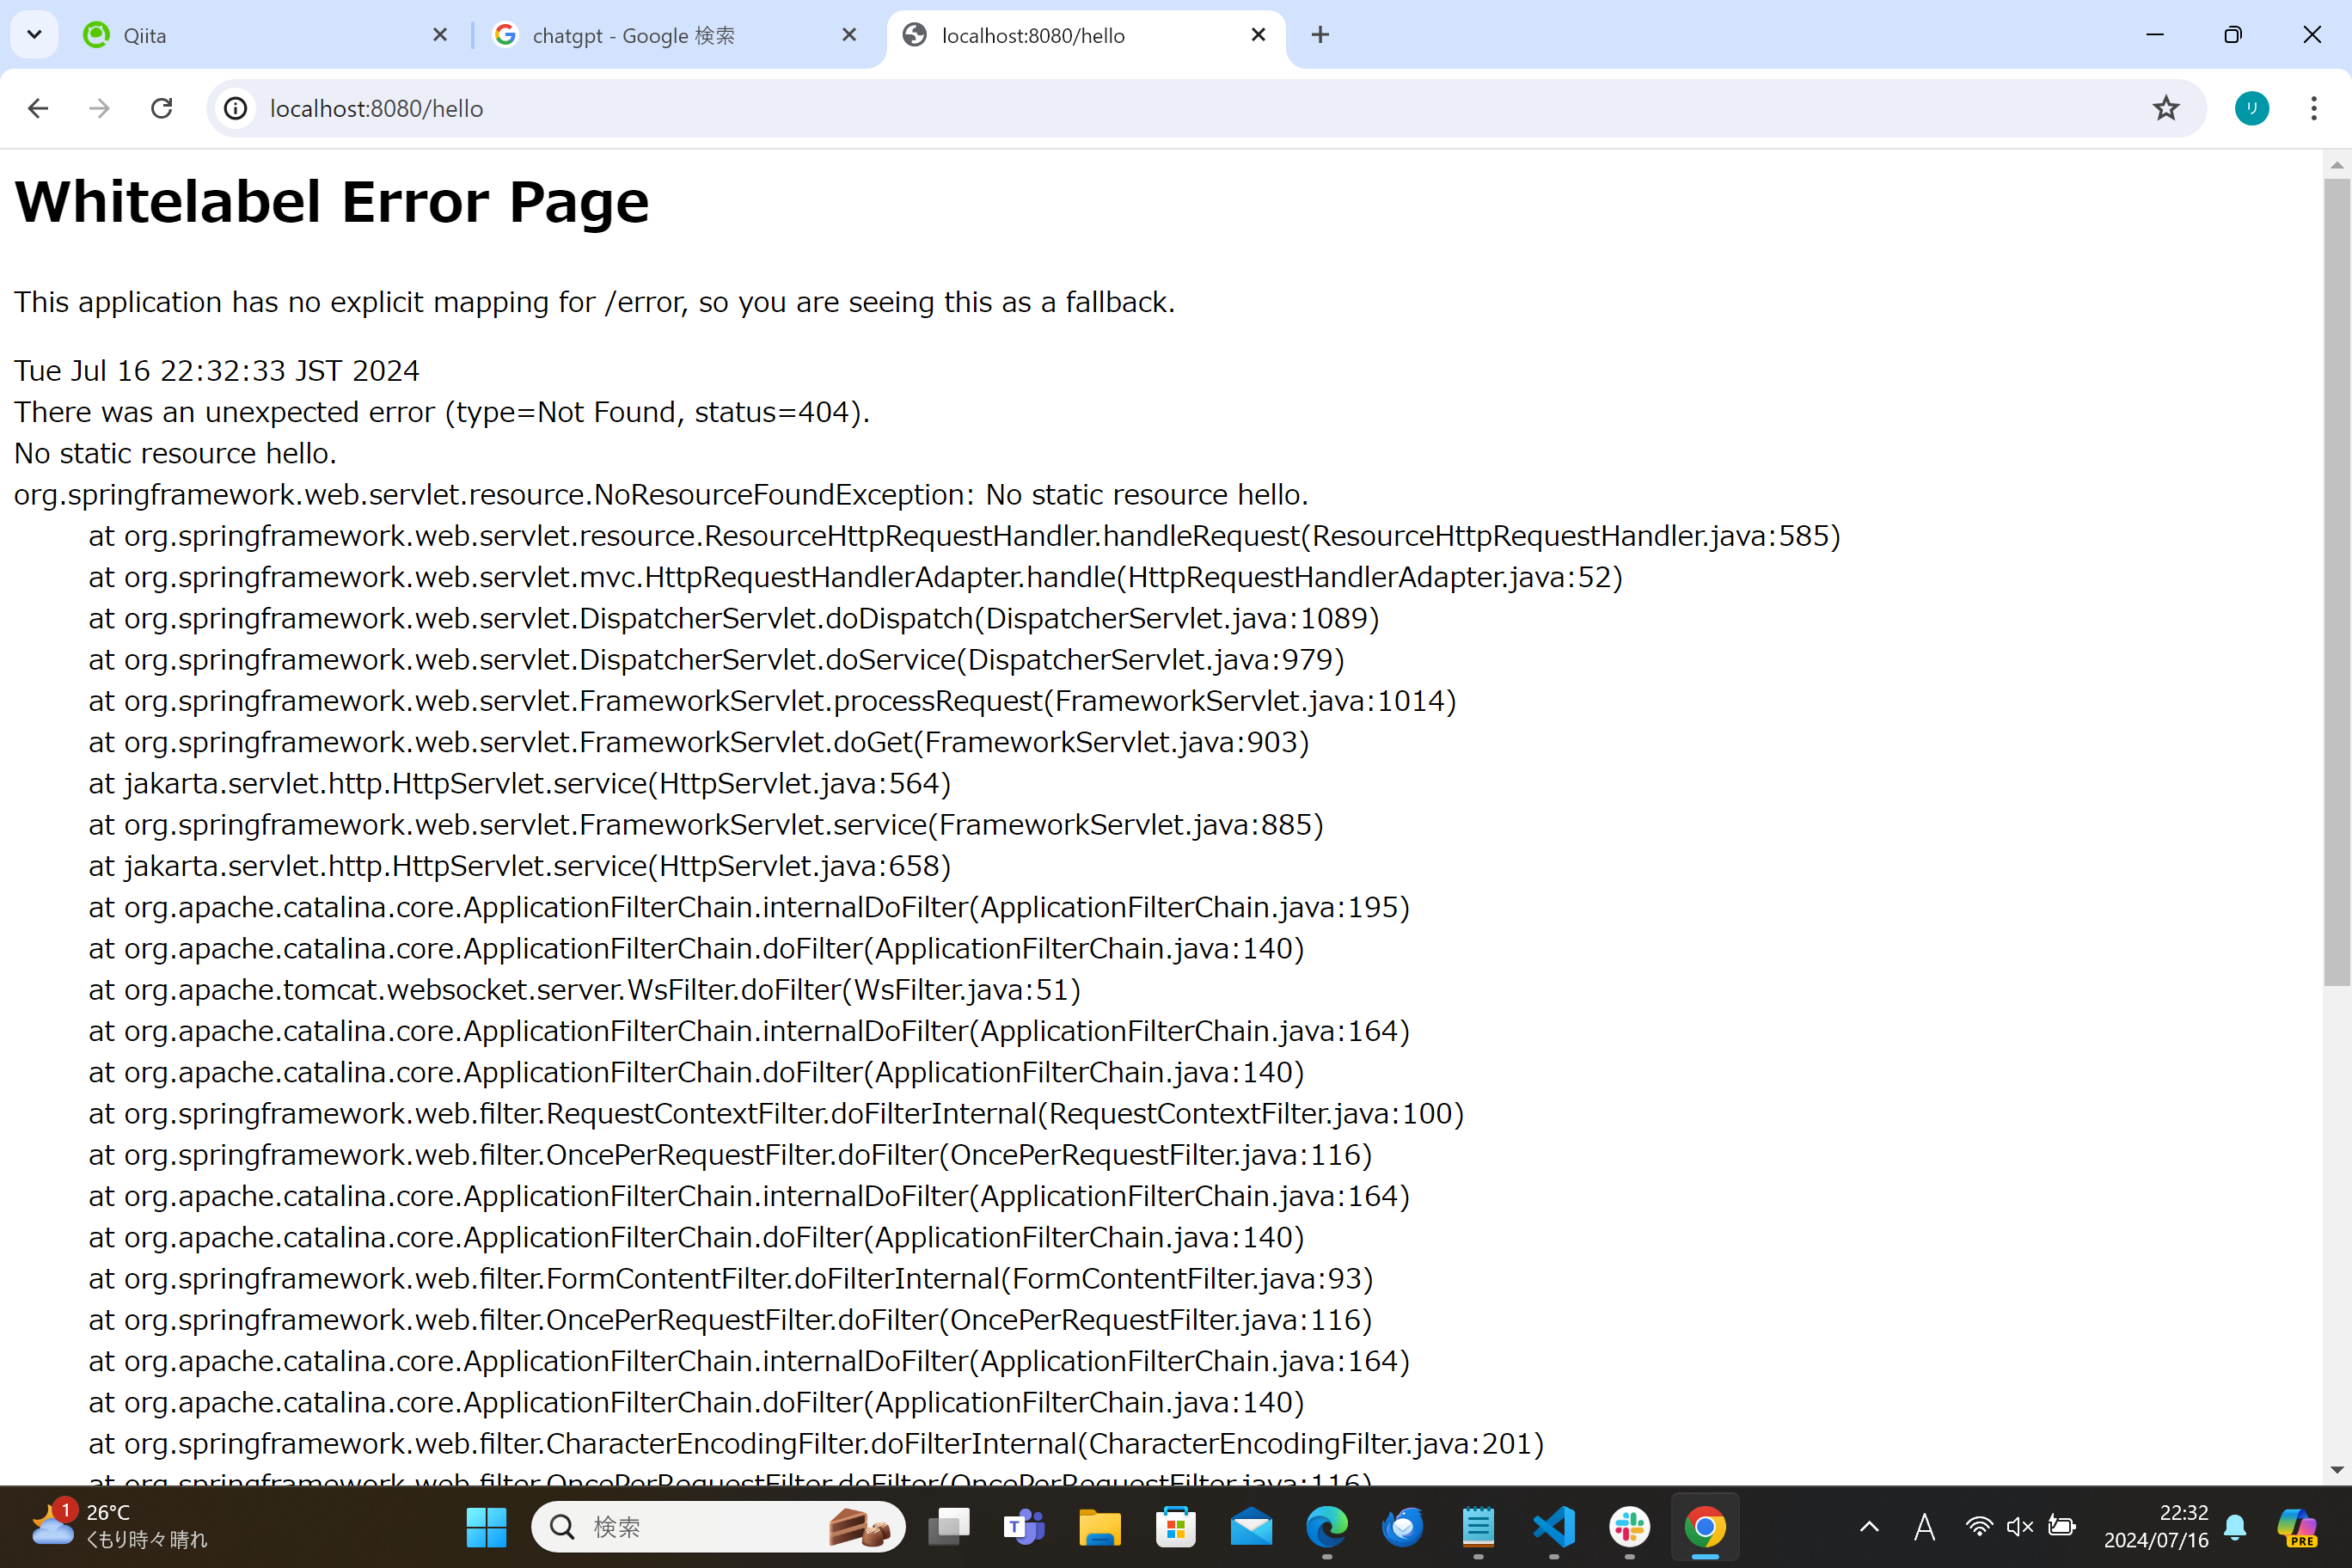Toggle IME input mode A indicator
2352x1568 pixels.
pos(1924,1526)
